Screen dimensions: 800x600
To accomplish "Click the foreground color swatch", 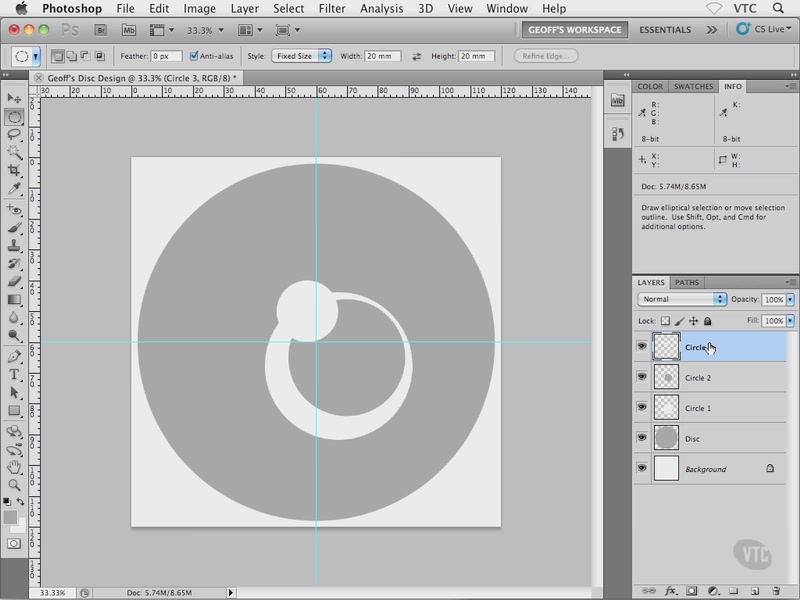I will pos(10,517).
